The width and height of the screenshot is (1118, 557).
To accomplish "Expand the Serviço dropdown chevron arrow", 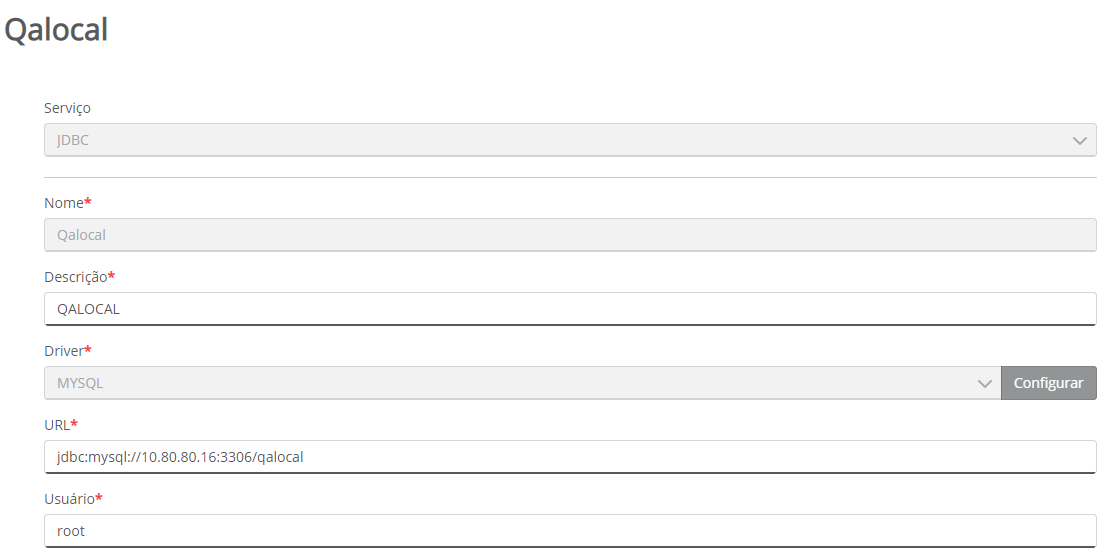I will (1079, 141).
